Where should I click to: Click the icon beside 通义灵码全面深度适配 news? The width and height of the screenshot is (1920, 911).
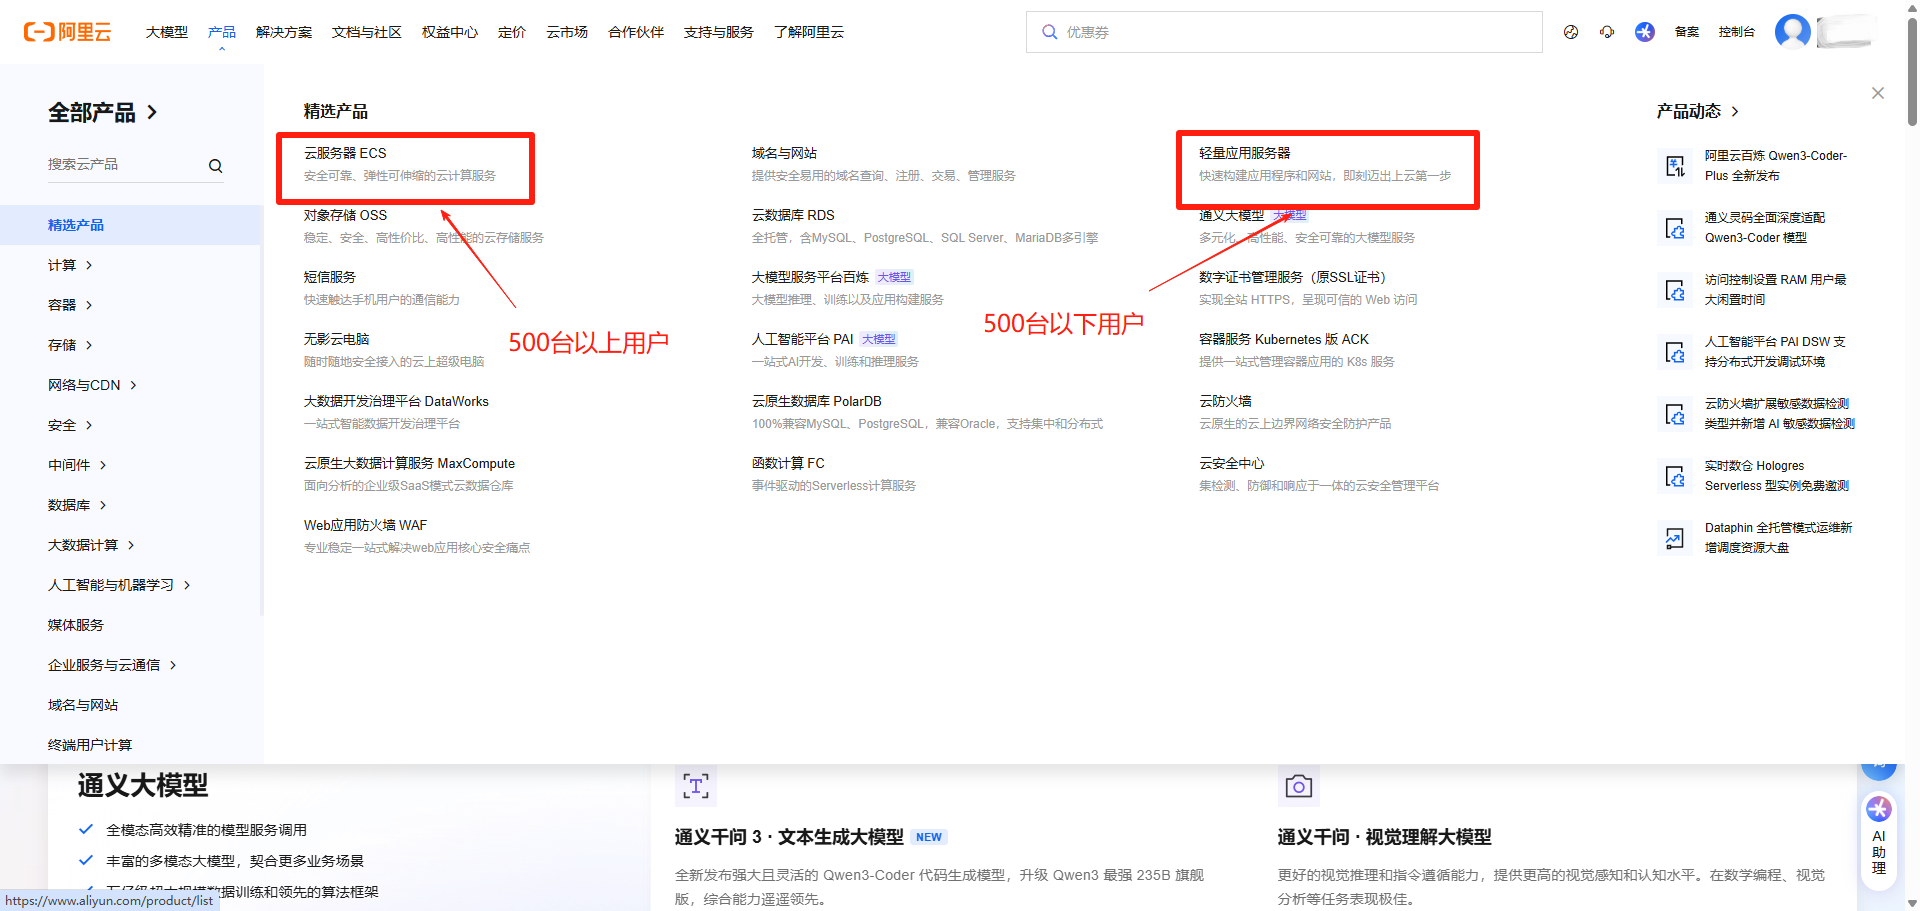click(x=1675, y=228)
